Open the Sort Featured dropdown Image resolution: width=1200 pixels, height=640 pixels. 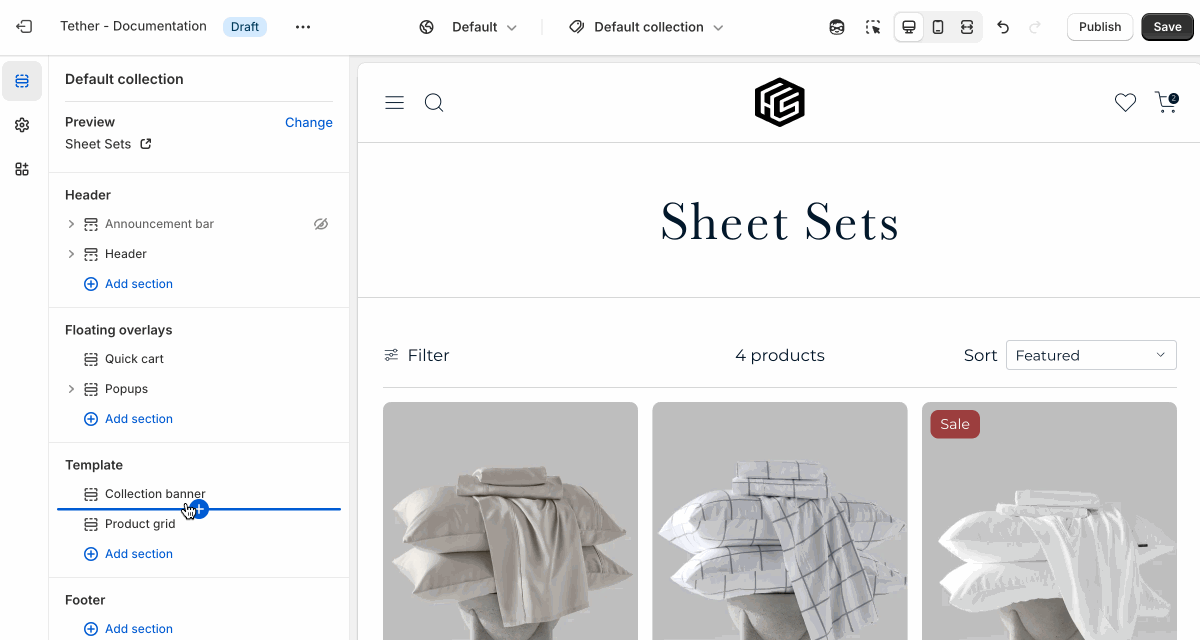click(x=1091, y=355)
